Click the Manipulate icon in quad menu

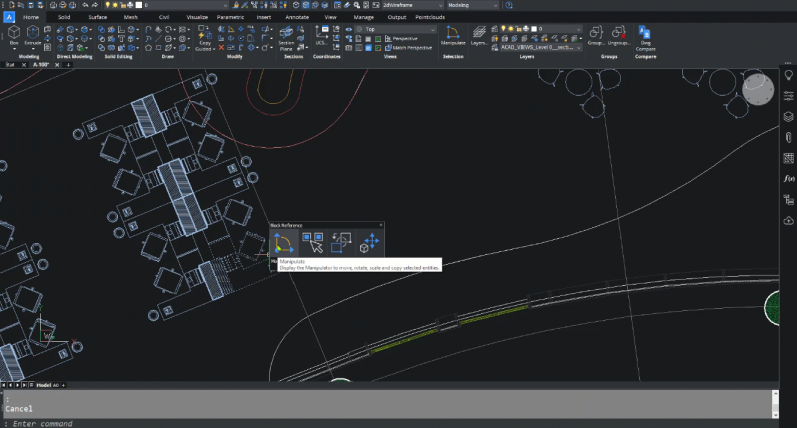tap(284, 242)
